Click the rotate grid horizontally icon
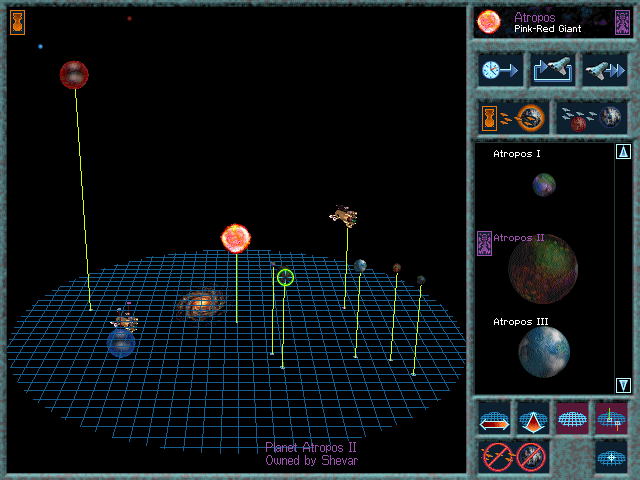Viewport: 640px width, 480px height. tap(494, 418)
